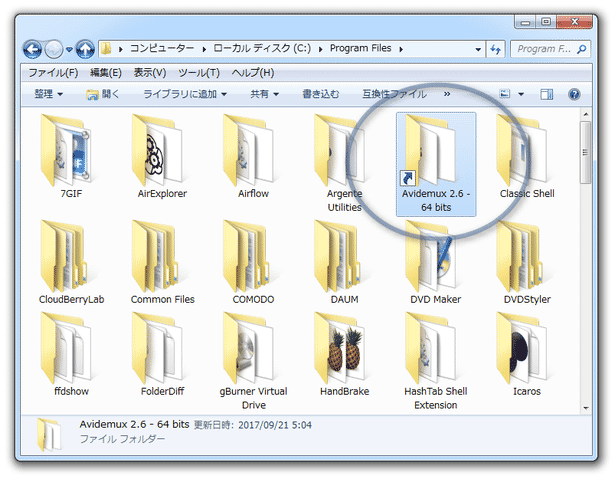Click the ファイル フォルダー type label
615x479 pixels.
click(x=122, y=439)
